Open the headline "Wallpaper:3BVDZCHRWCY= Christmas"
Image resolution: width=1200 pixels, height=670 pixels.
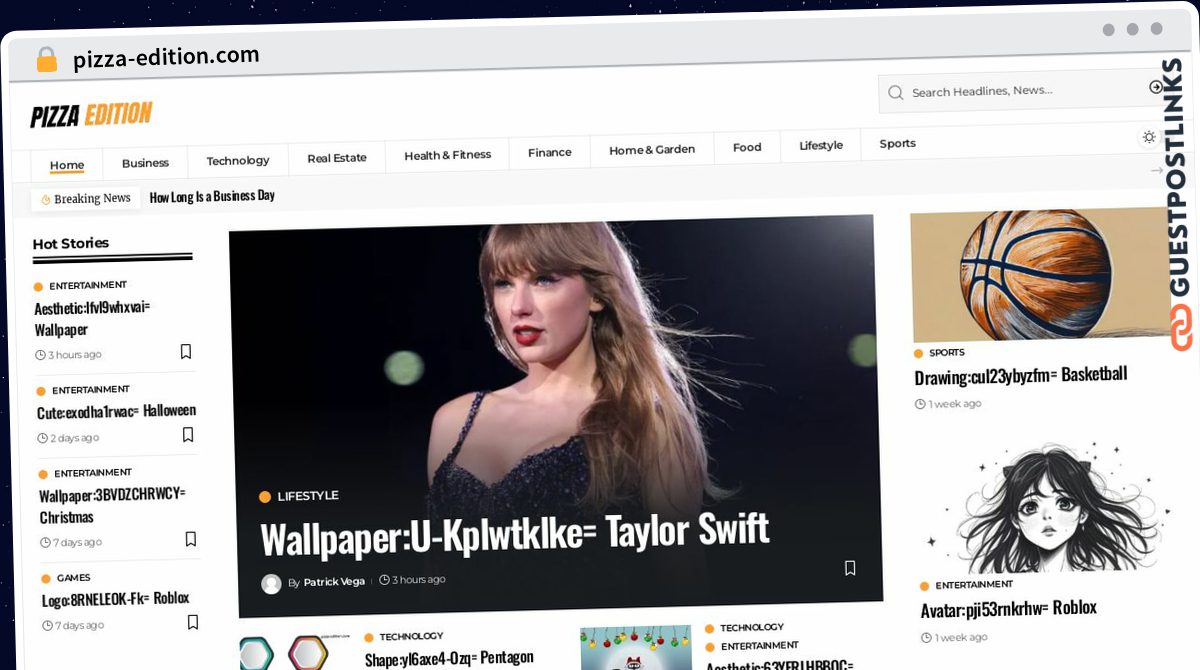coord(113,505)
